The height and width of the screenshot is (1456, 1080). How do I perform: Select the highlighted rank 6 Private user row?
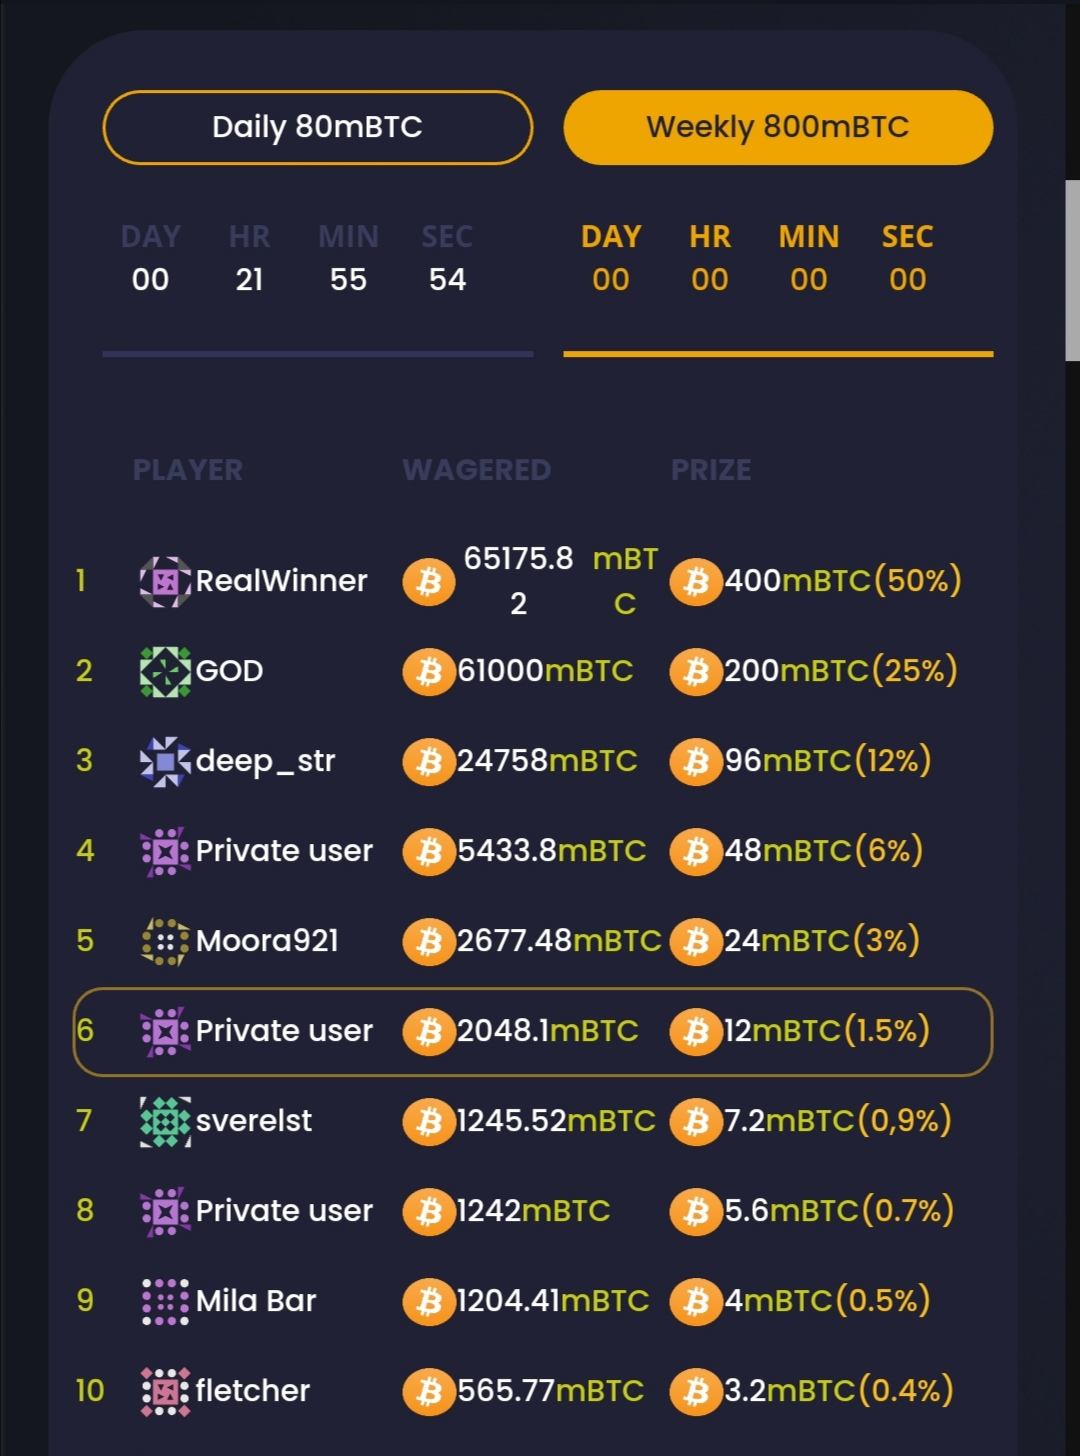coord(533,1031)
